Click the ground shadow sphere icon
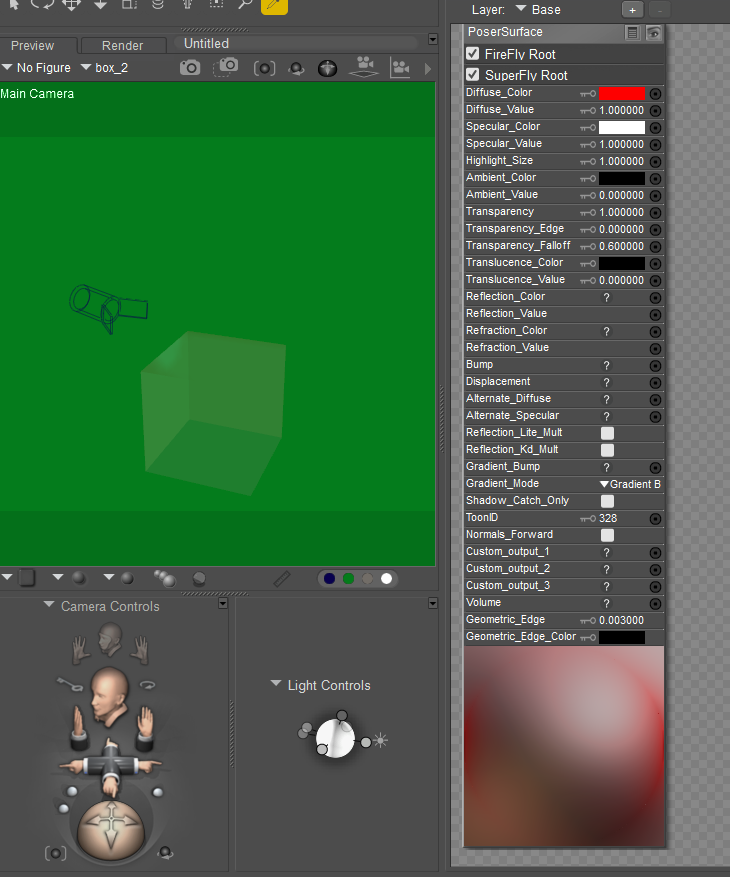This screenshot has width=730, height=877. (x=199, y=578)
